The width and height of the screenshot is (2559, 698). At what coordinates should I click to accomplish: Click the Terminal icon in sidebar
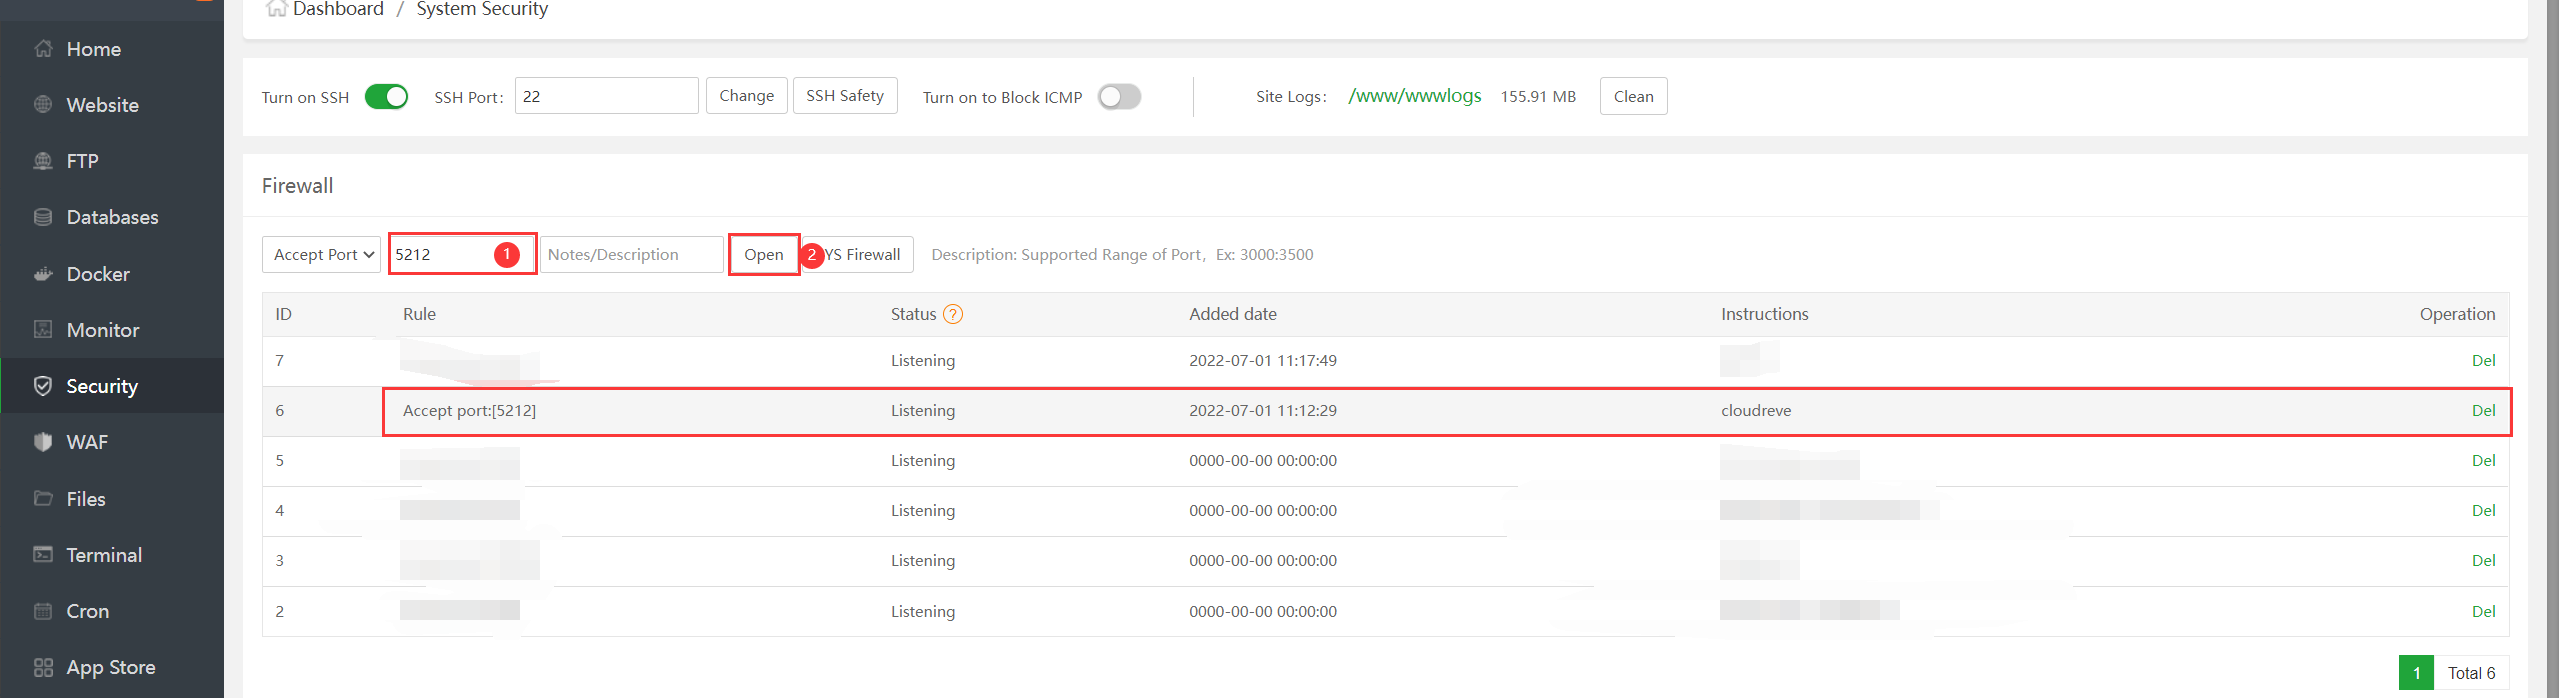click(x=43, y=555)
